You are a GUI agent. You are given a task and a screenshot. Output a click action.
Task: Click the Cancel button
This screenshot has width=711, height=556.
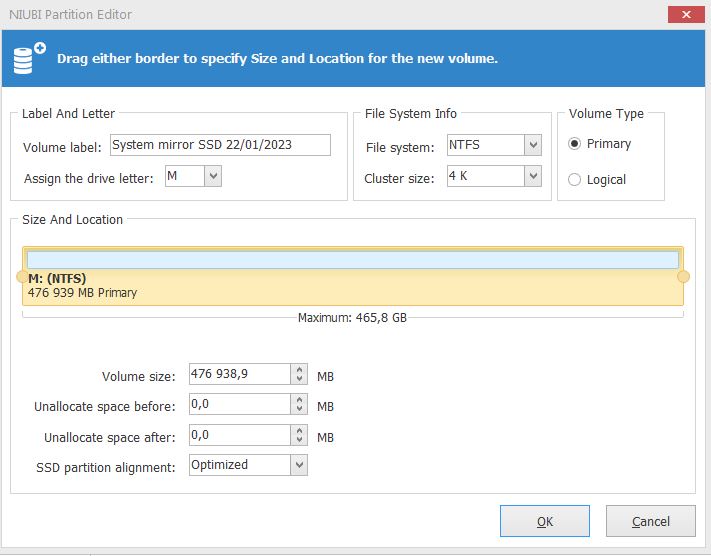[651, 521]
